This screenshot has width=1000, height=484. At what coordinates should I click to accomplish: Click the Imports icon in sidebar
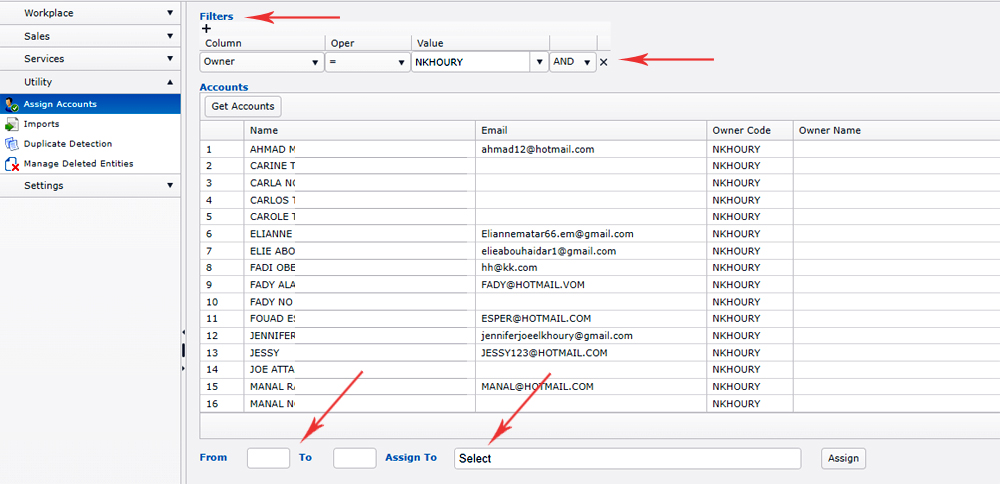(12, 124)
